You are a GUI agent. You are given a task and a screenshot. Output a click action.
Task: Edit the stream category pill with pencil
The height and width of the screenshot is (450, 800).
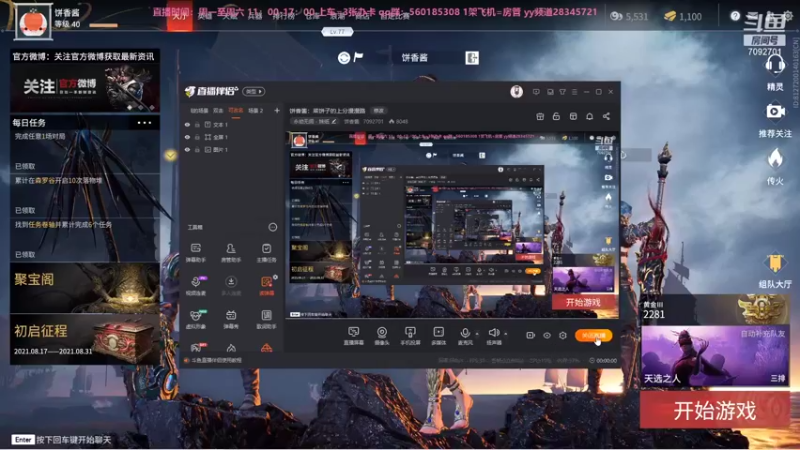point(315,121)
